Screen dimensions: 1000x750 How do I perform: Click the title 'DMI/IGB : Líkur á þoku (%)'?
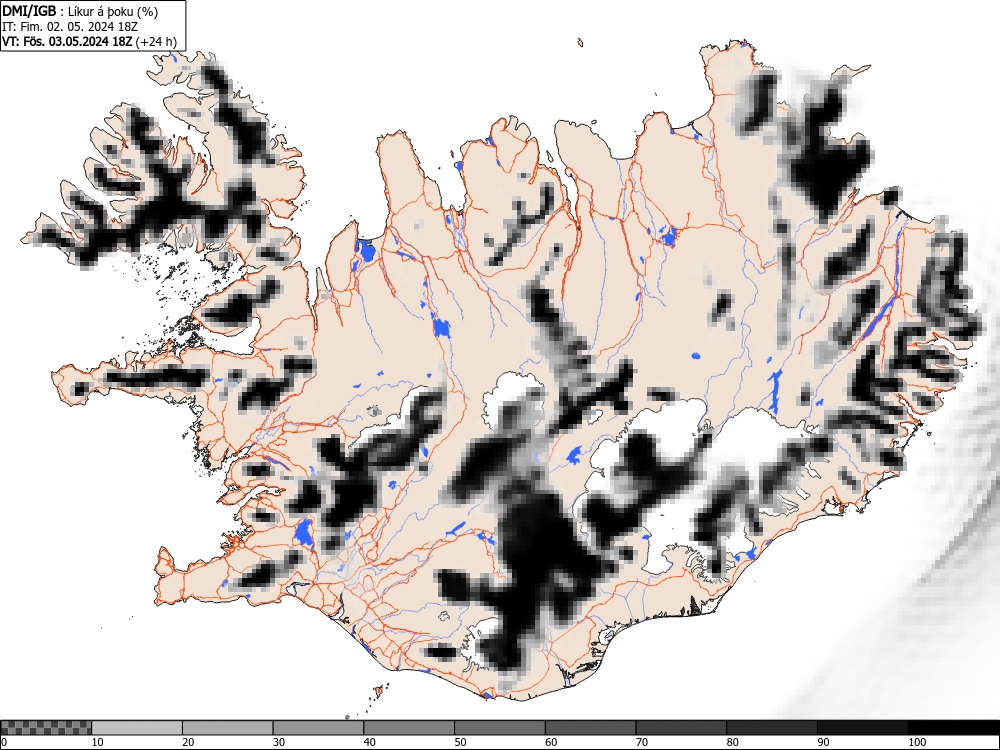[80, 11]
